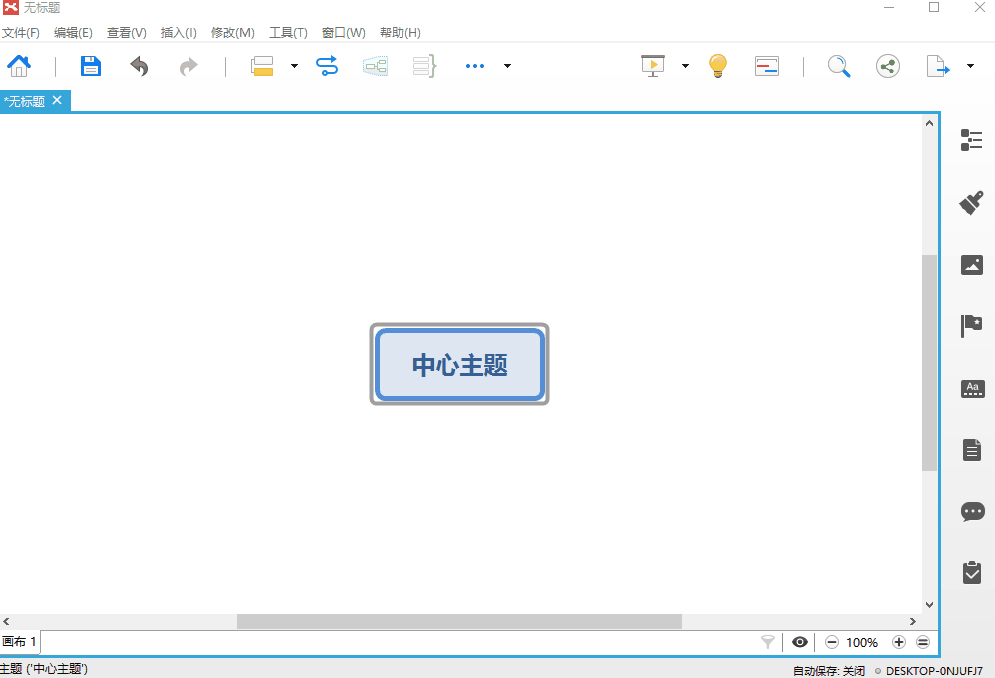This screenshot has width=995, height=678.
Task: Open the task info clipboard icon
Action: 971,572
